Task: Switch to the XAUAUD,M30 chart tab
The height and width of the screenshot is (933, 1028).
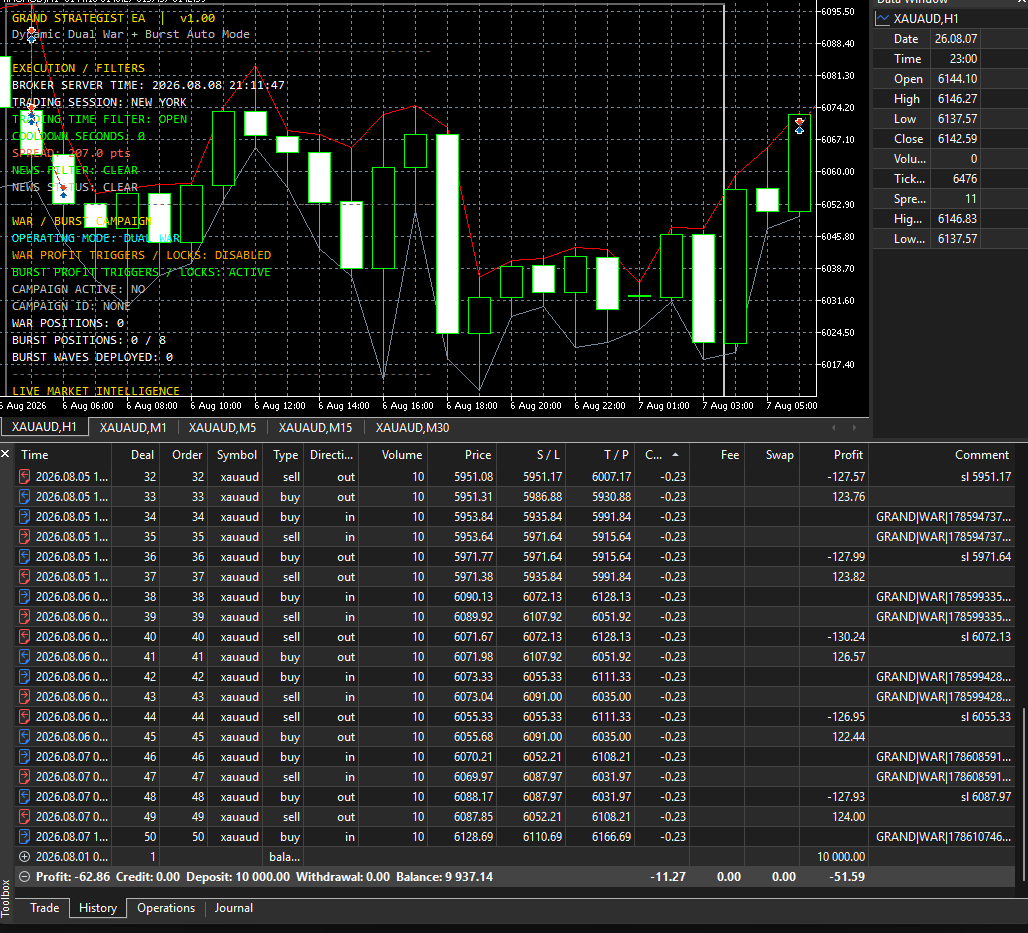Action: pos(412,427)
